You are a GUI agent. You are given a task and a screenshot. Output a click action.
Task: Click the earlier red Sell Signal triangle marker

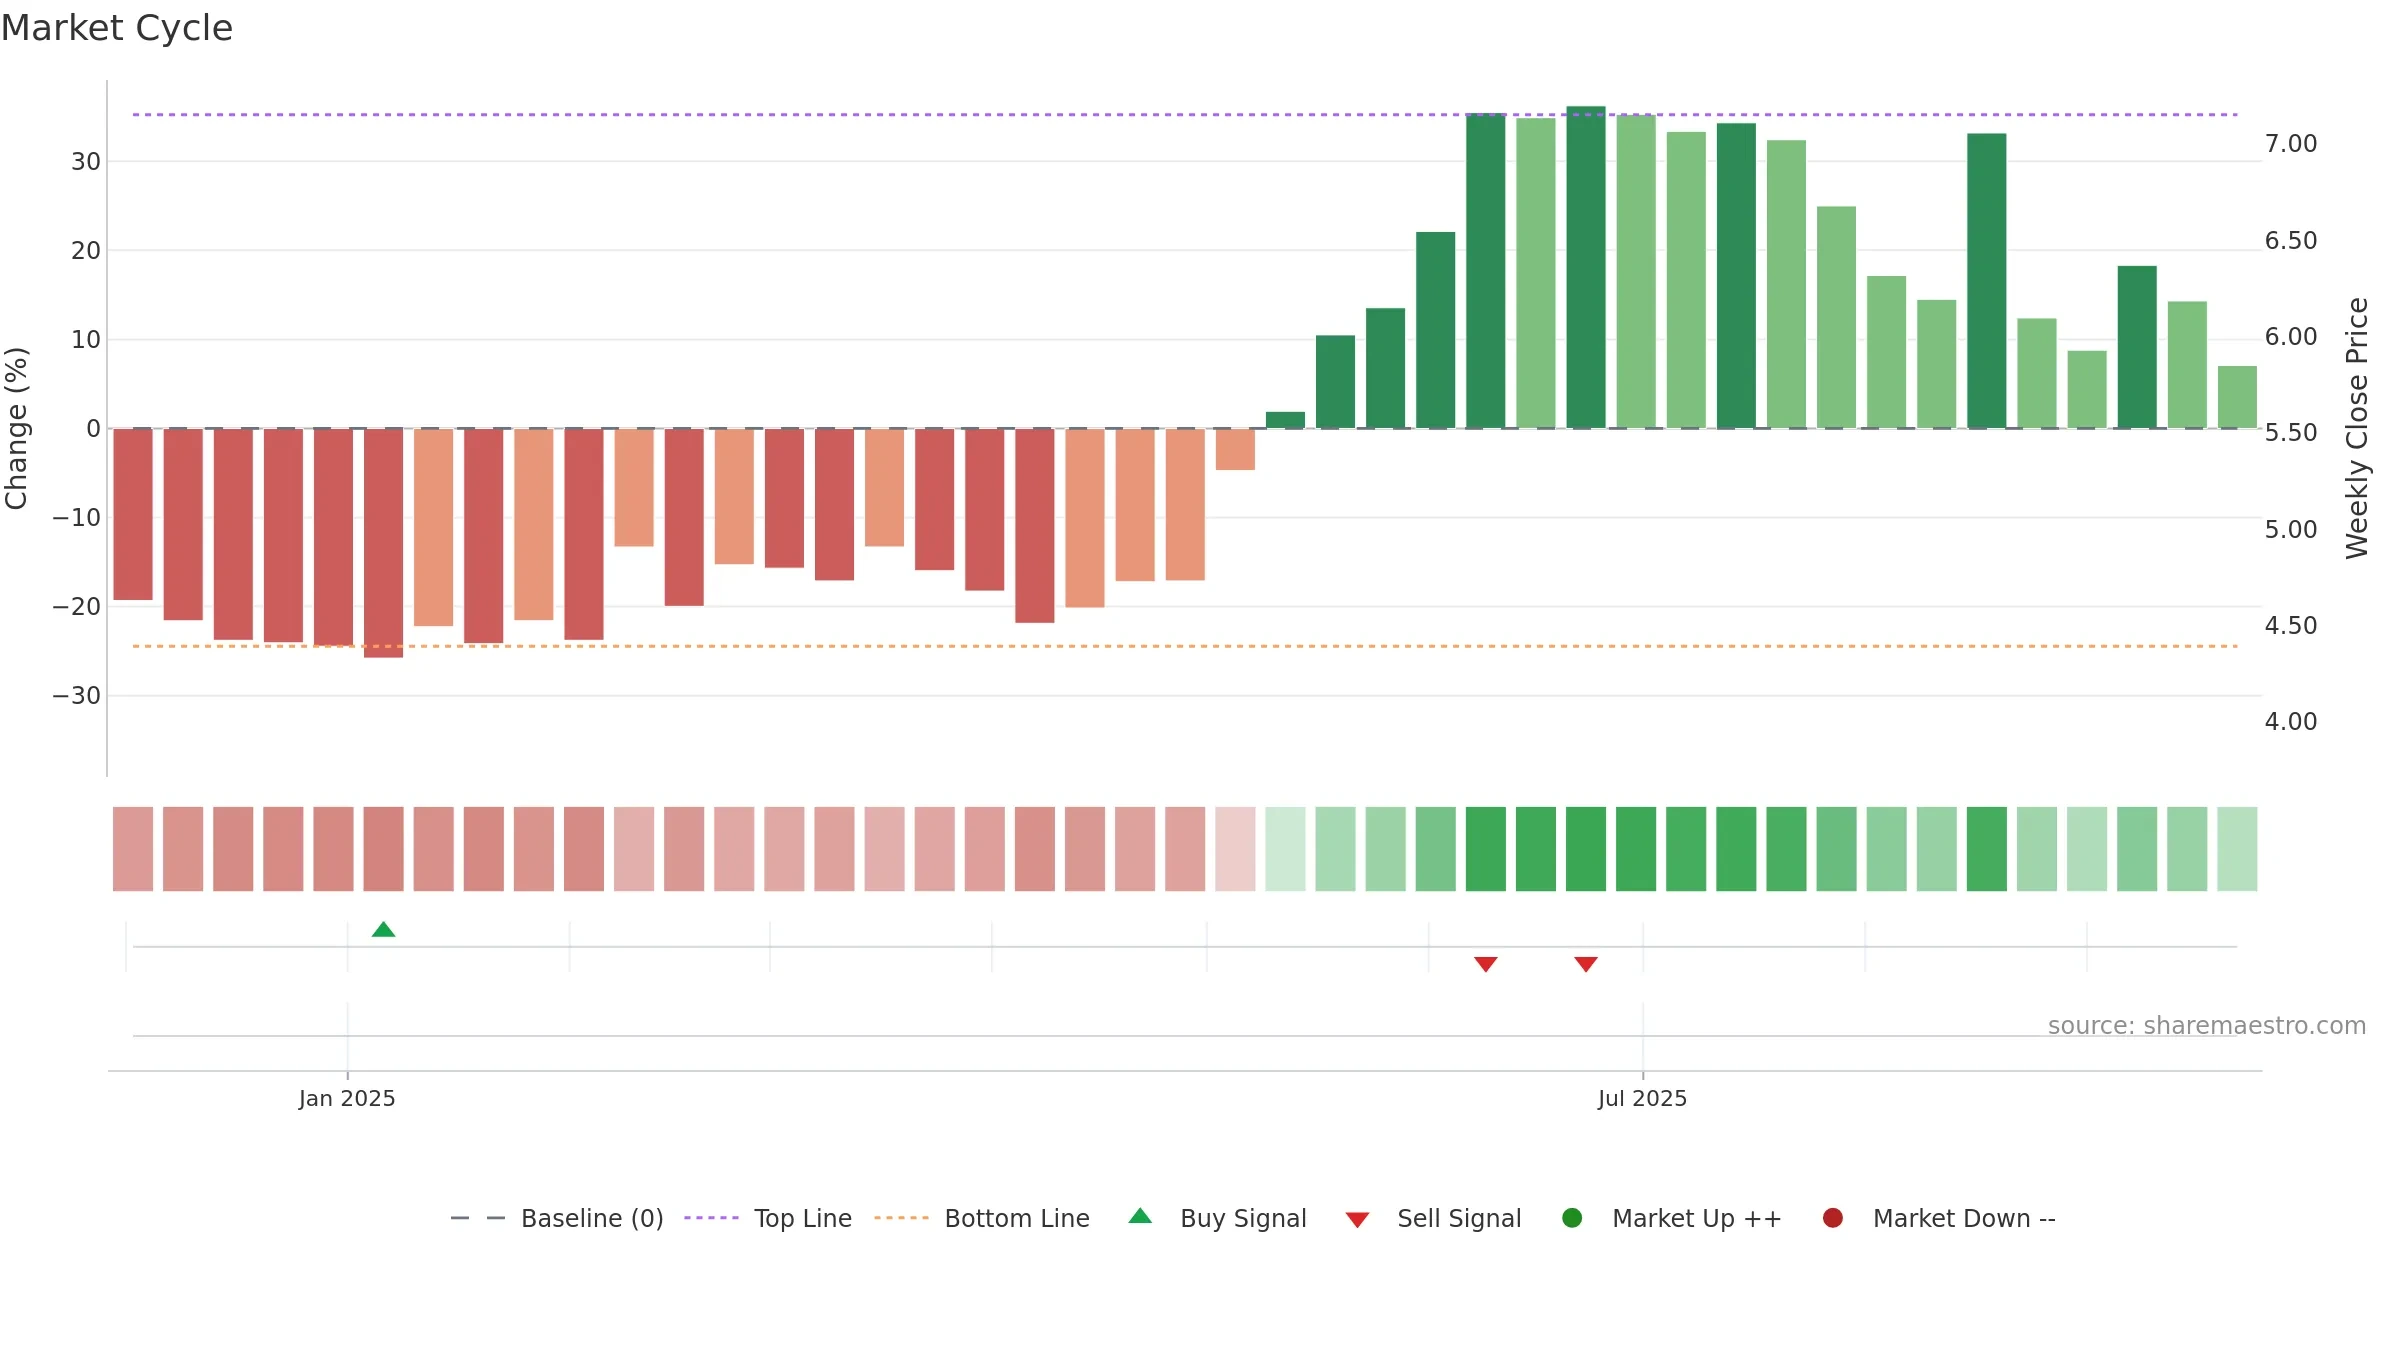click(x=1485, y=964)
